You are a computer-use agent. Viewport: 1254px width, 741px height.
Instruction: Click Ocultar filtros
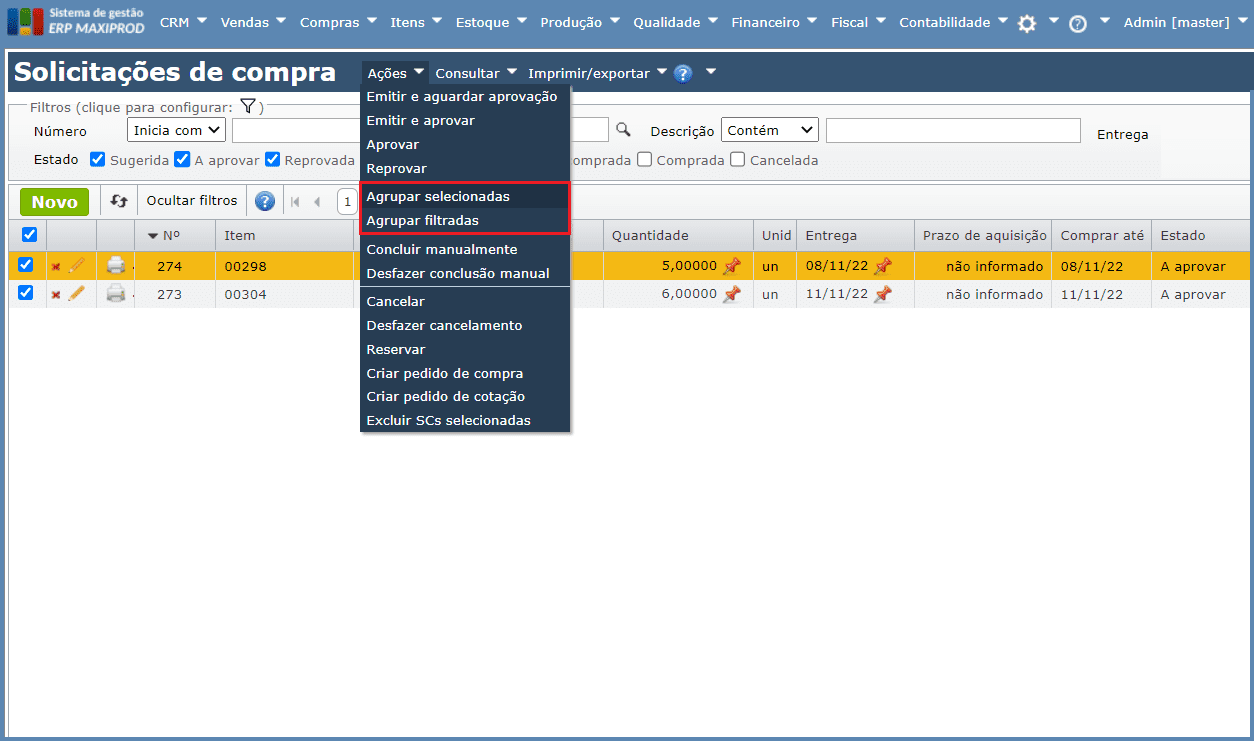192,201
